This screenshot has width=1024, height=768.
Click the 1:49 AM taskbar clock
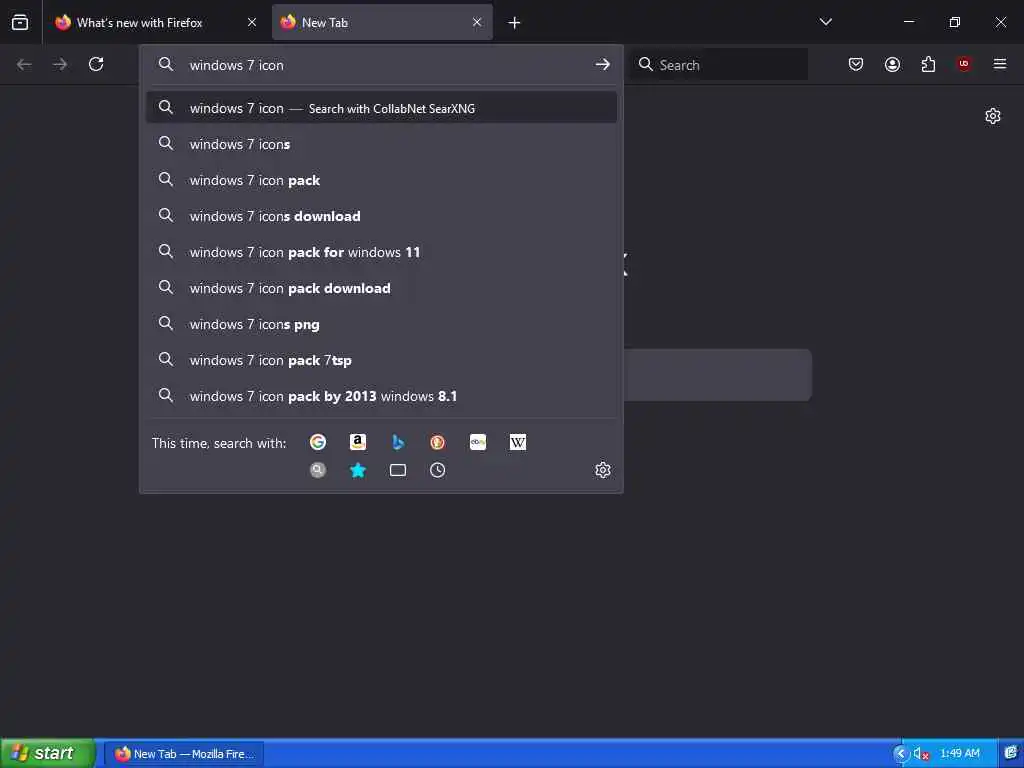(x=959, y=753)
